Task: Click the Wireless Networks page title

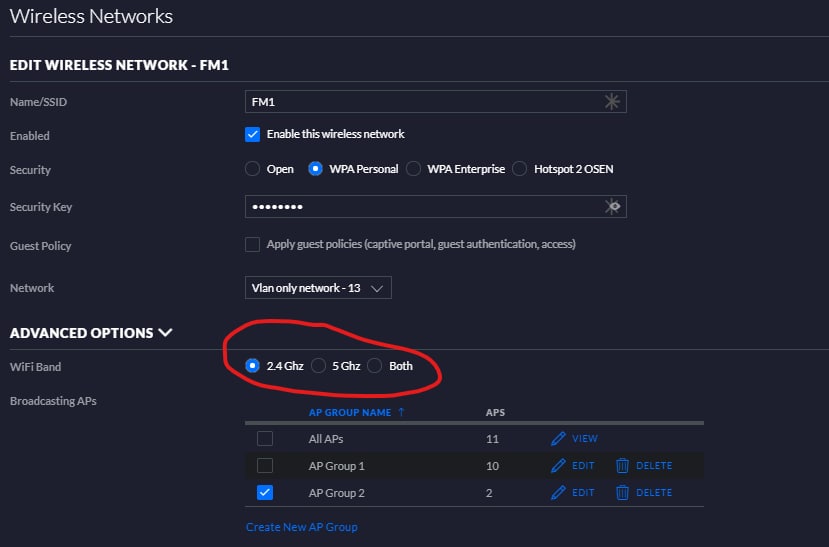Action: pyautogui.click(x=91, y=16)
